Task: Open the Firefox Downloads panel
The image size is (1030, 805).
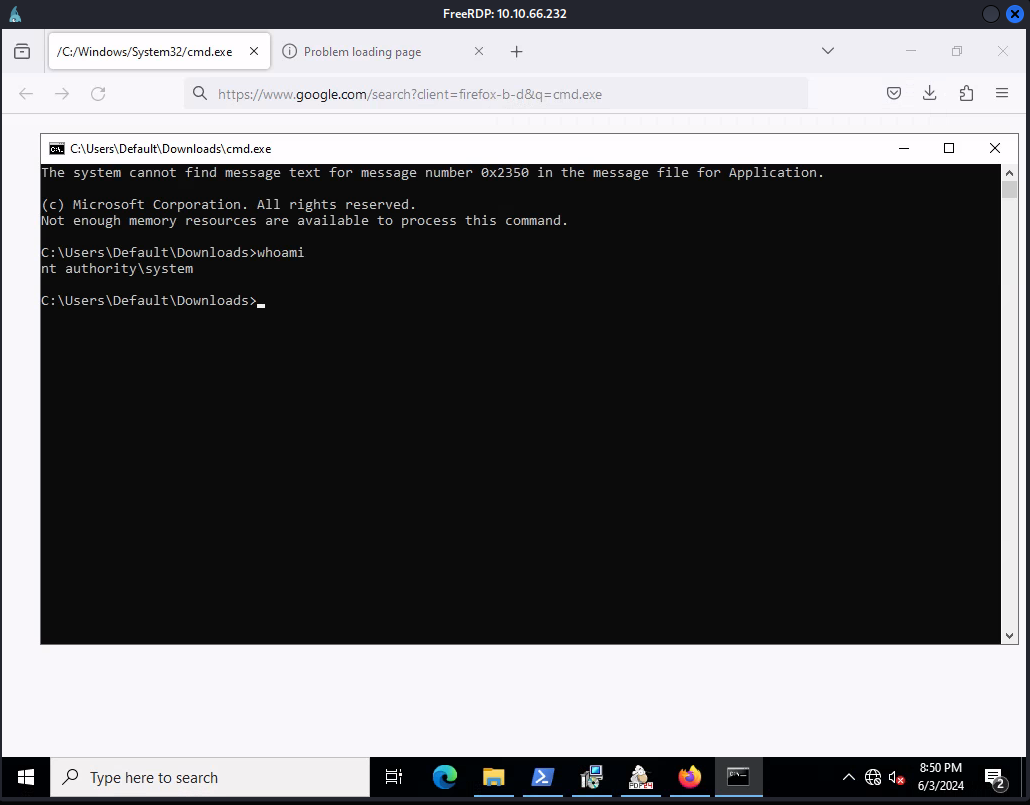Action: point(929,93)
